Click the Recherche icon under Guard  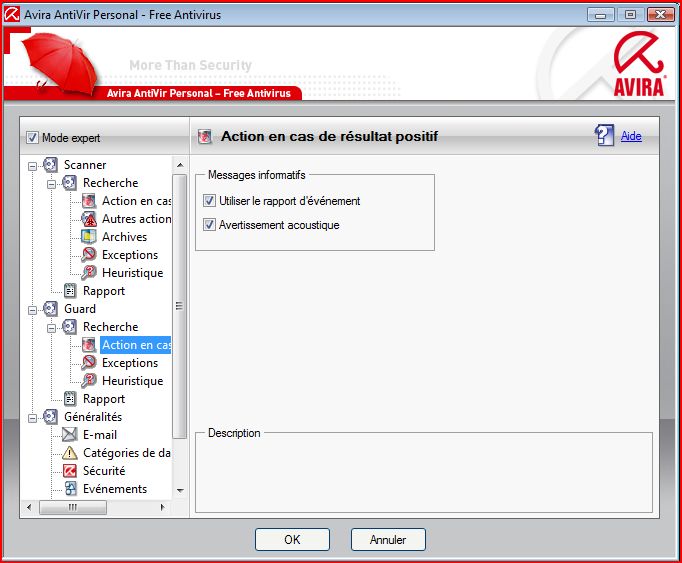coord(69,327)
